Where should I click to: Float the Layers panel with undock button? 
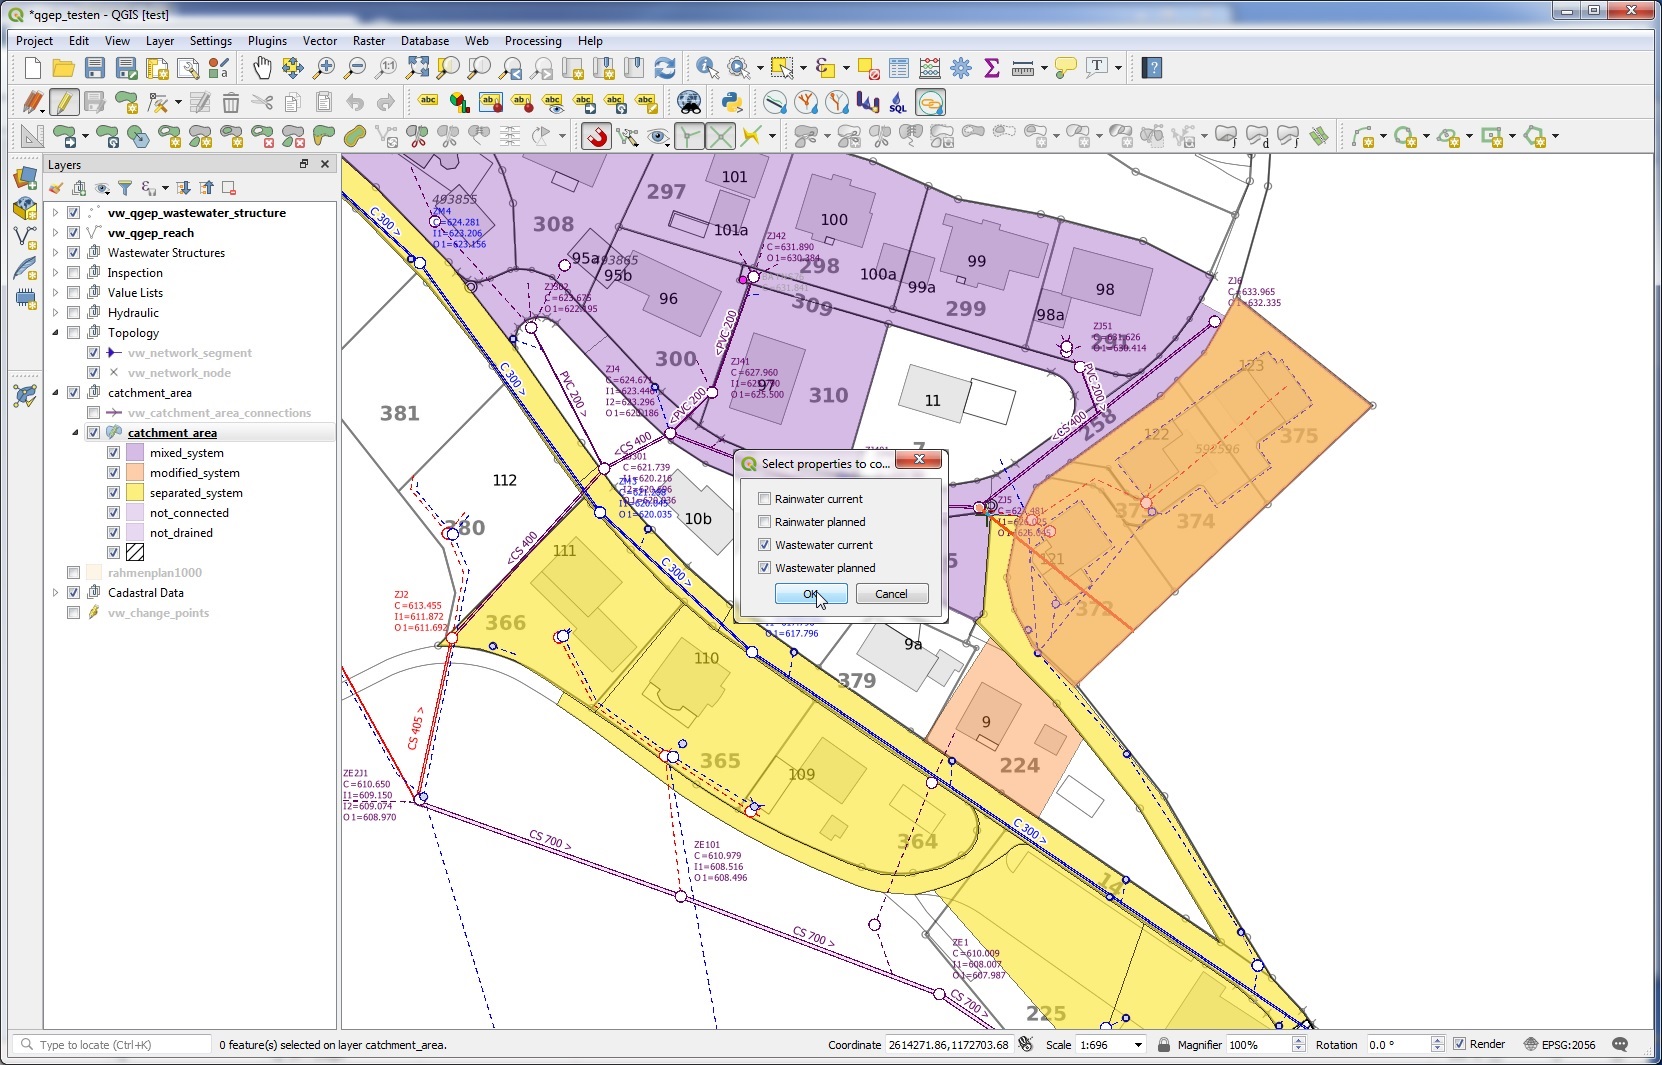pos(304,164)
